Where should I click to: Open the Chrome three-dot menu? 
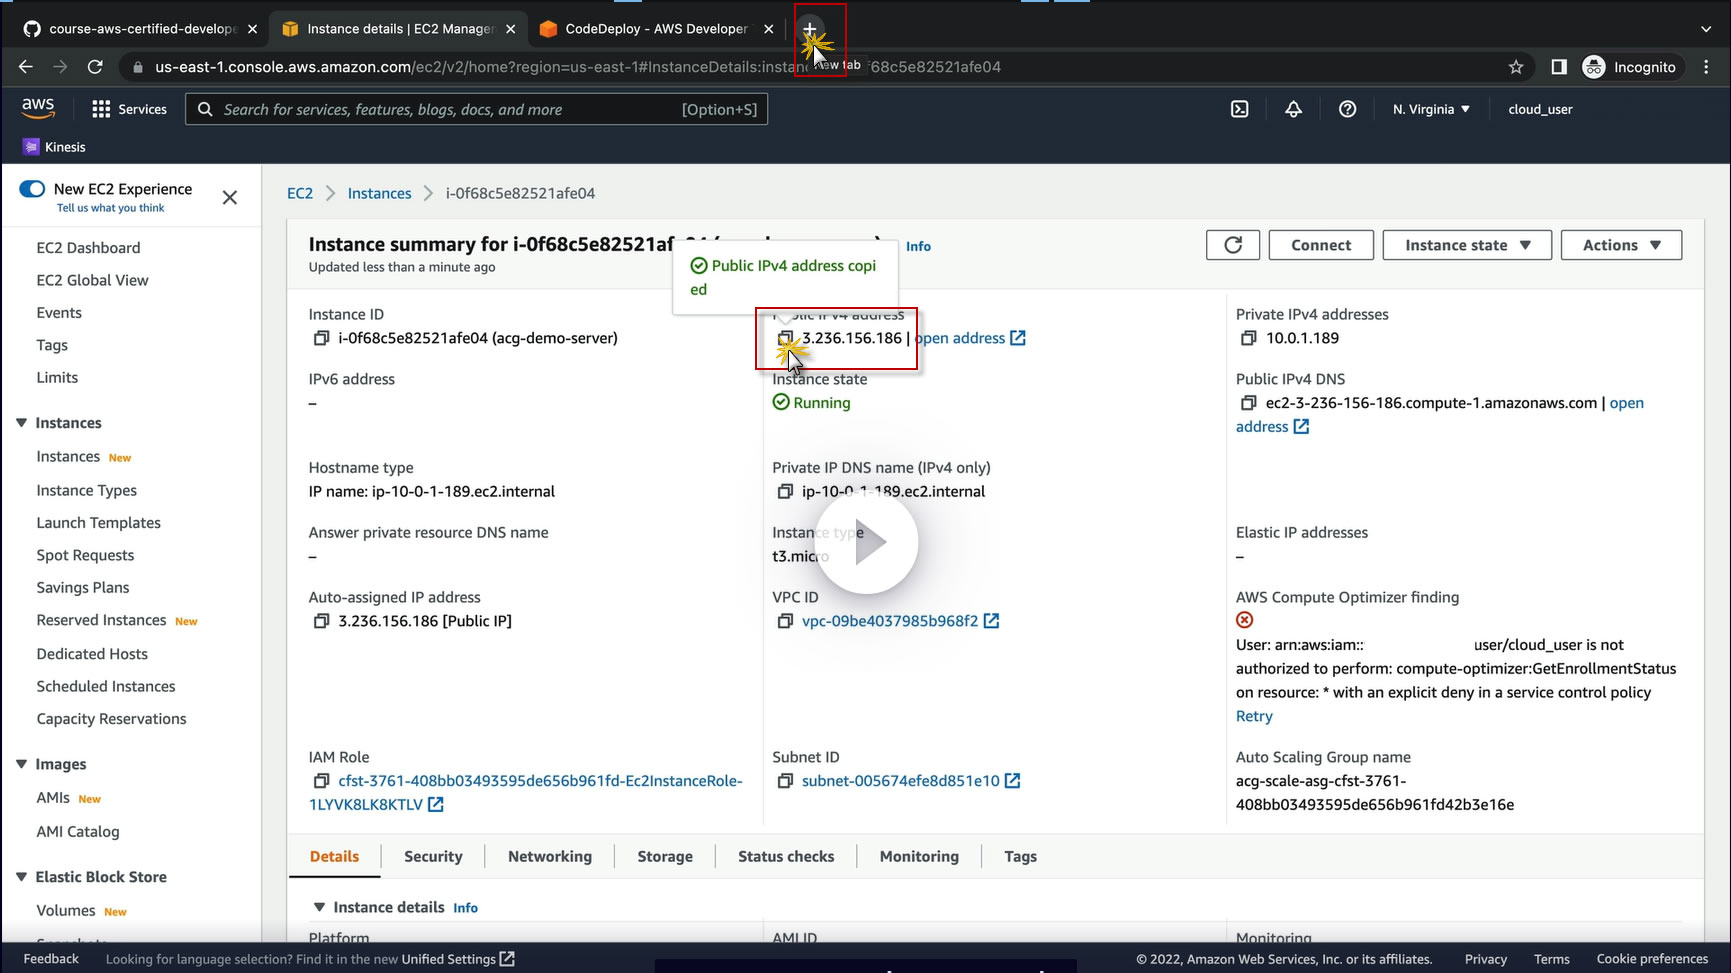tap(1706, 67)
